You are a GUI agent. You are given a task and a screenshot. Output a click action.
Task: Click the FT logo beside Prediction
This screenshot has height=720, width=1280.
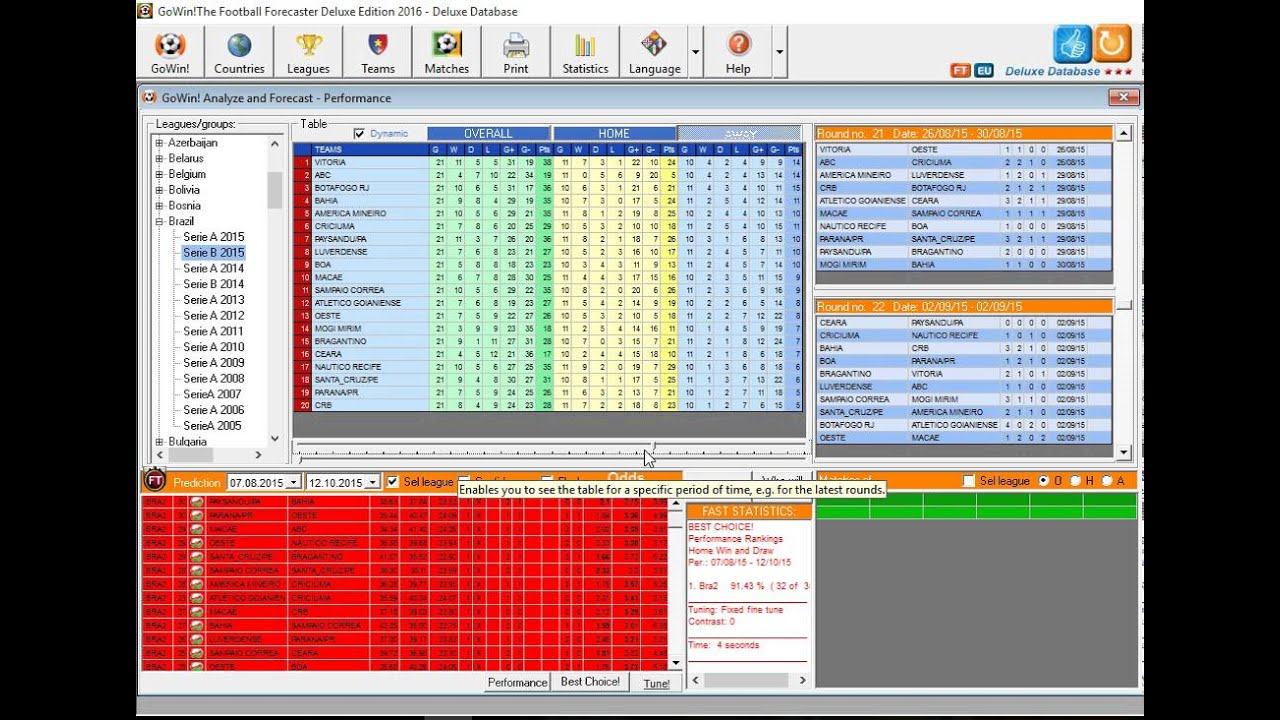click(154, 481)
